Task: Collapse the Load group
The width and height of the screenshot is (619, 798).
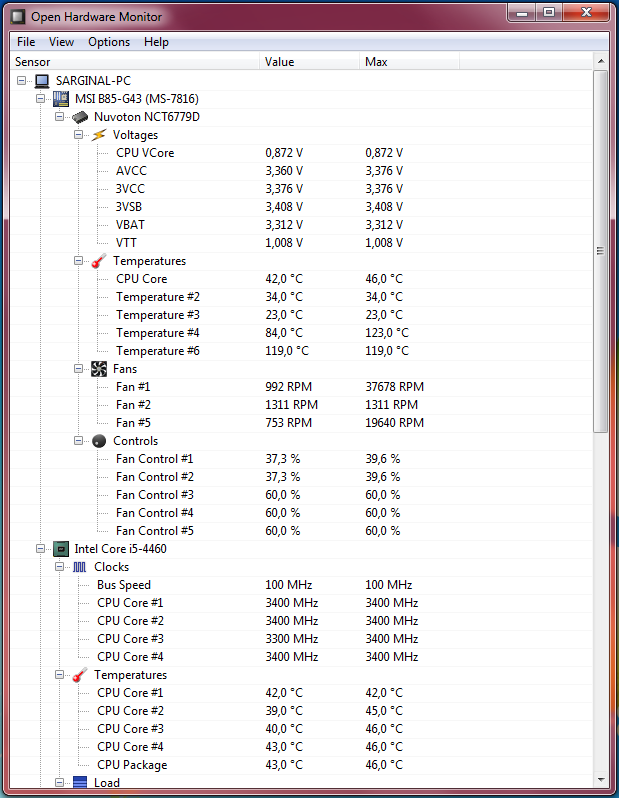Action: (x=60, y=782)
